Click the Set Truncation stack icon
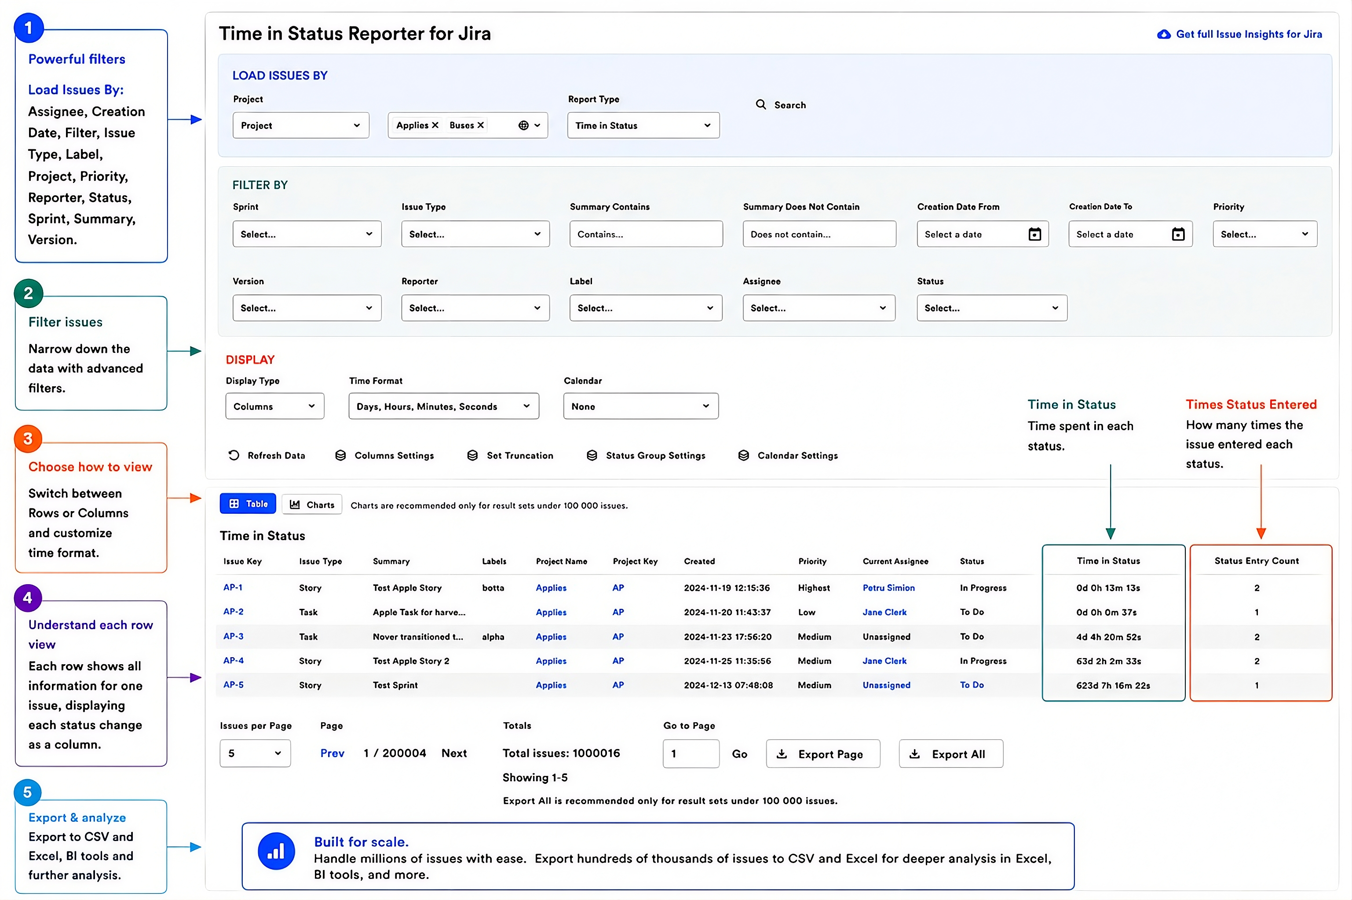 [473, 455]
